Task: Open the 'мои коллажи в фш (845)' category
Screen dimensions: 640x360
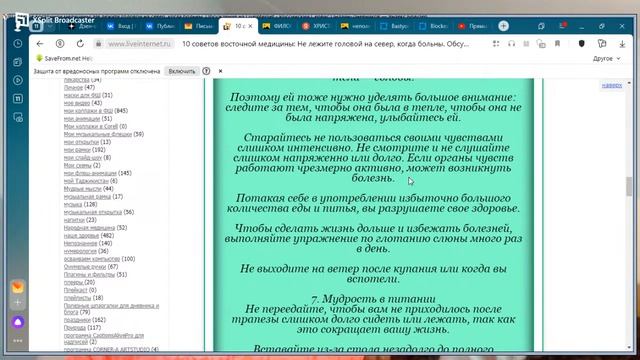Action: [x=96, y=111]
